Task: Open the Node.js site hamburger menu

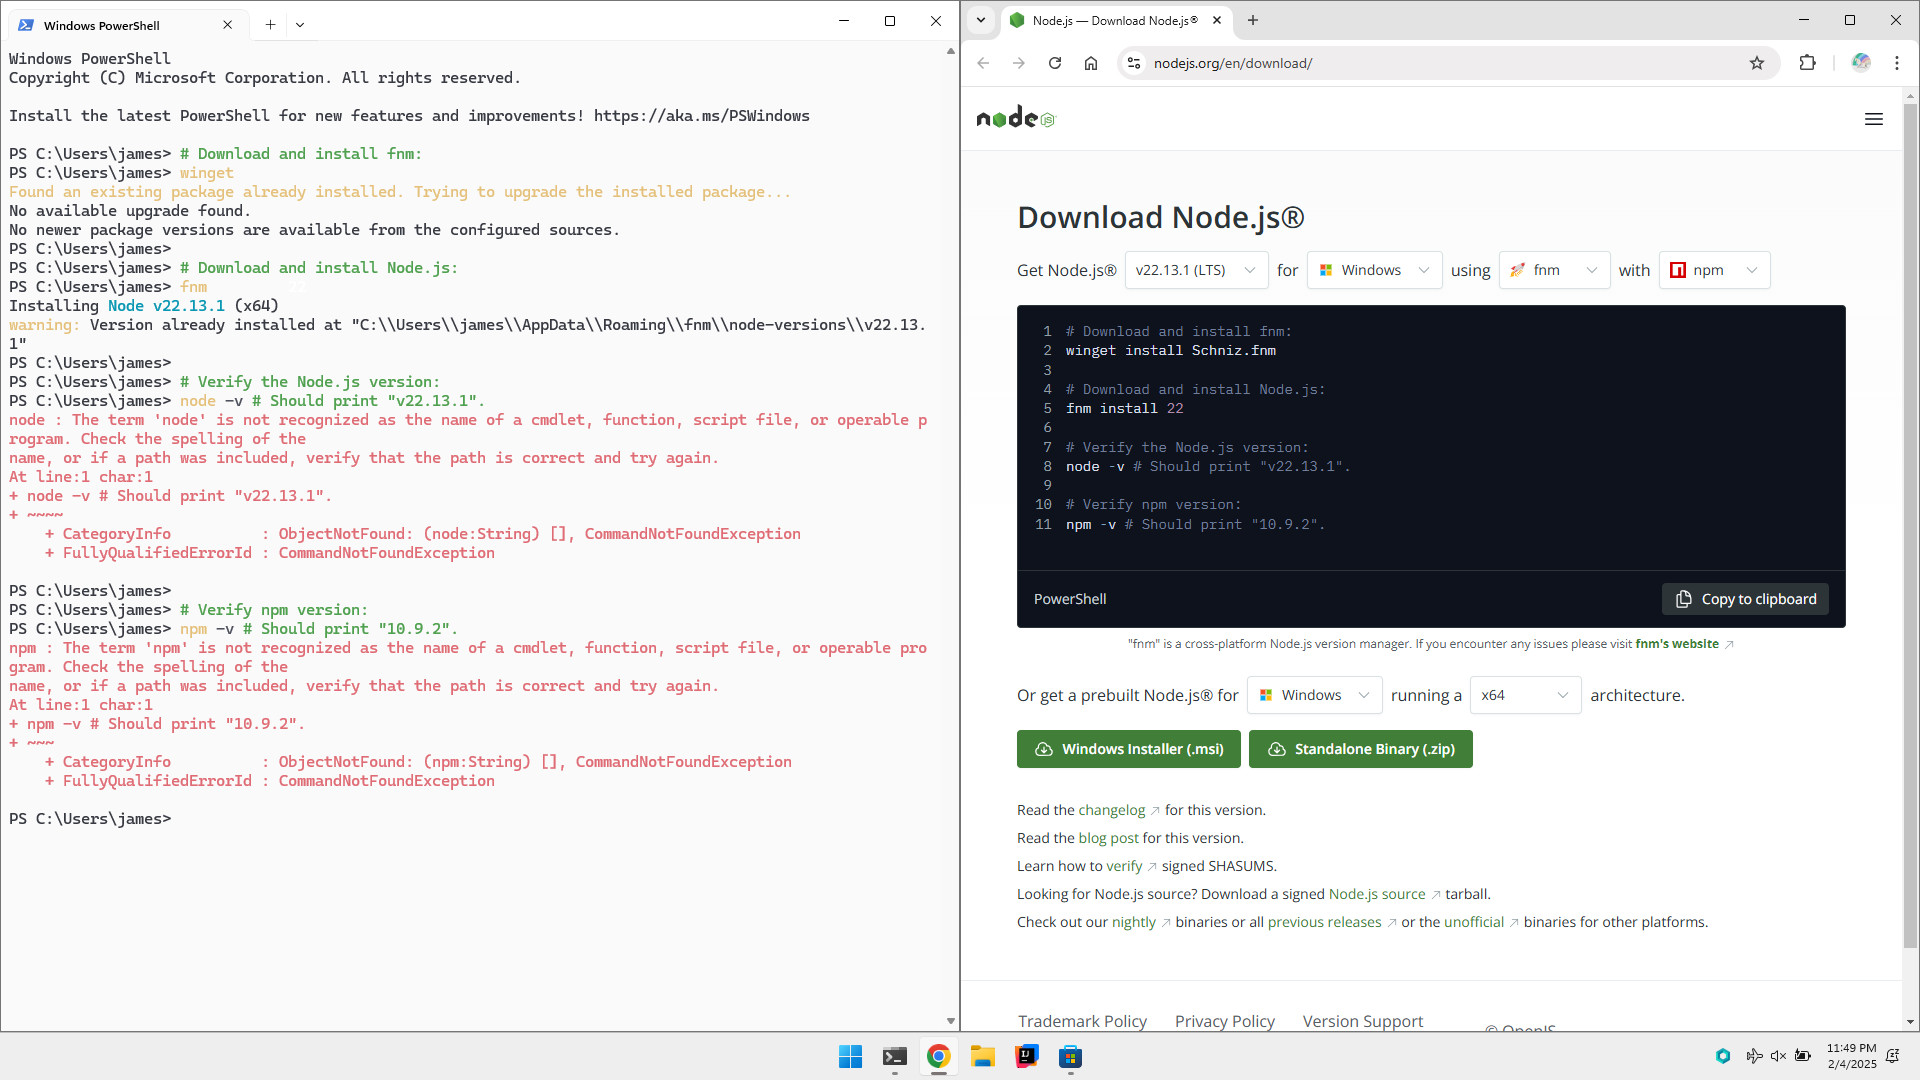Action: click(x=1874, y=119)
